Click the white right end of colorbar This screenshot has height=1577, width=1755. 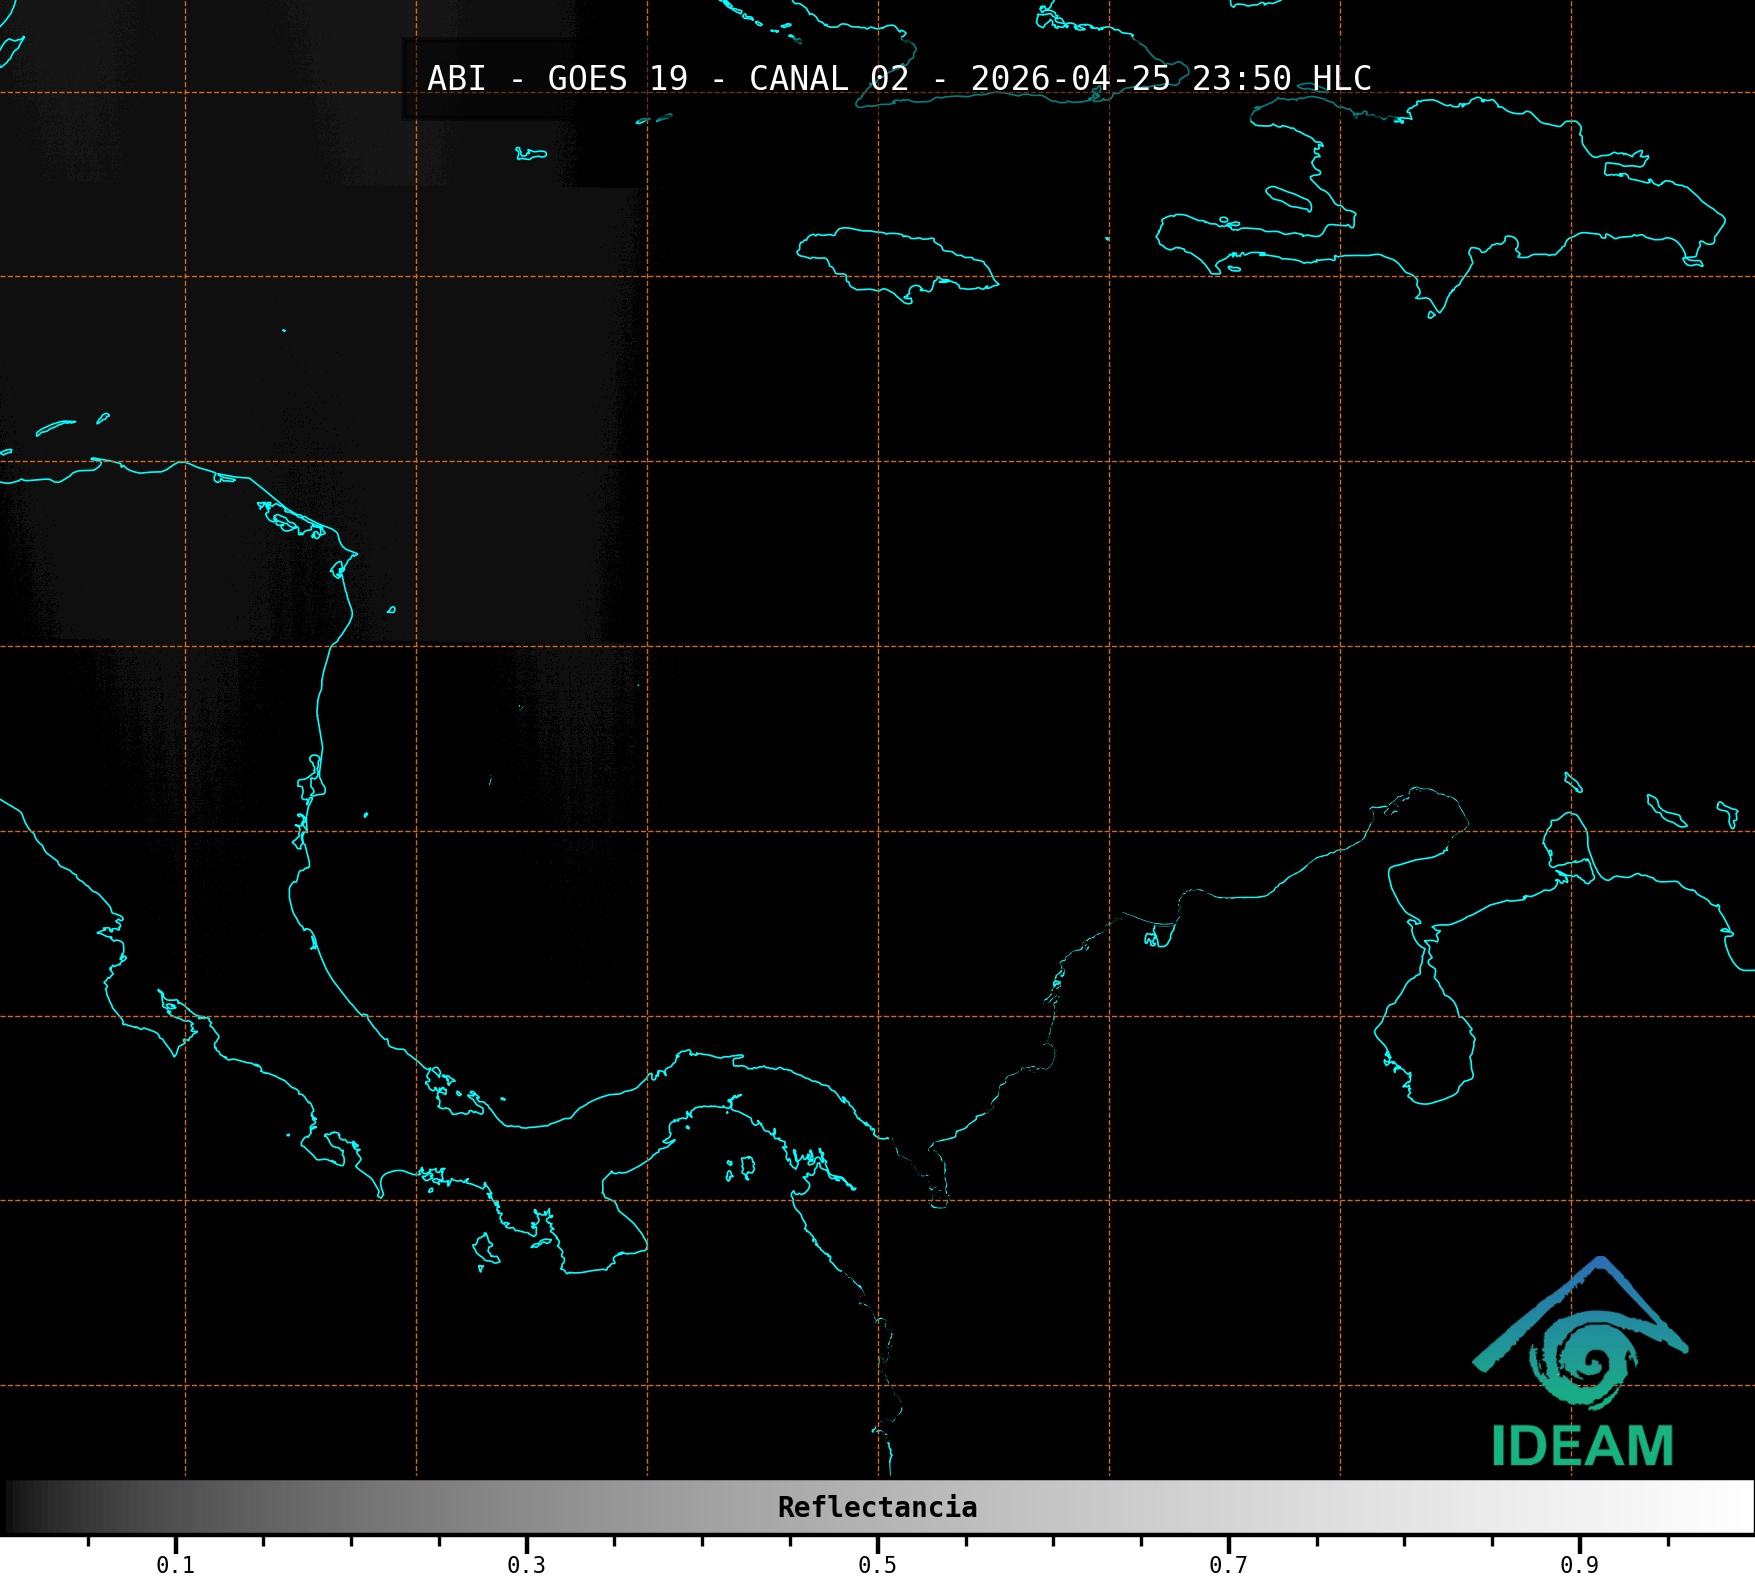[x=1738, y=1507]
